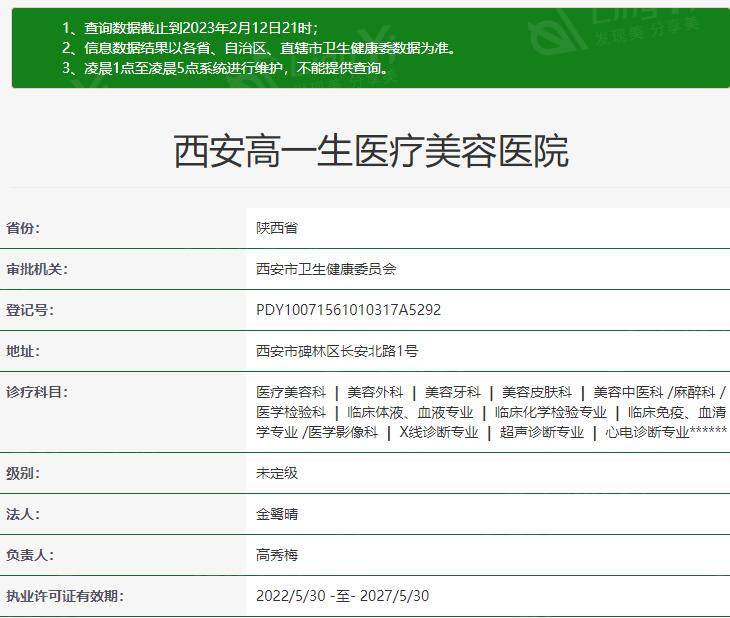Click notice line 1 about 2023年2月12日21时

coord(190,28)
